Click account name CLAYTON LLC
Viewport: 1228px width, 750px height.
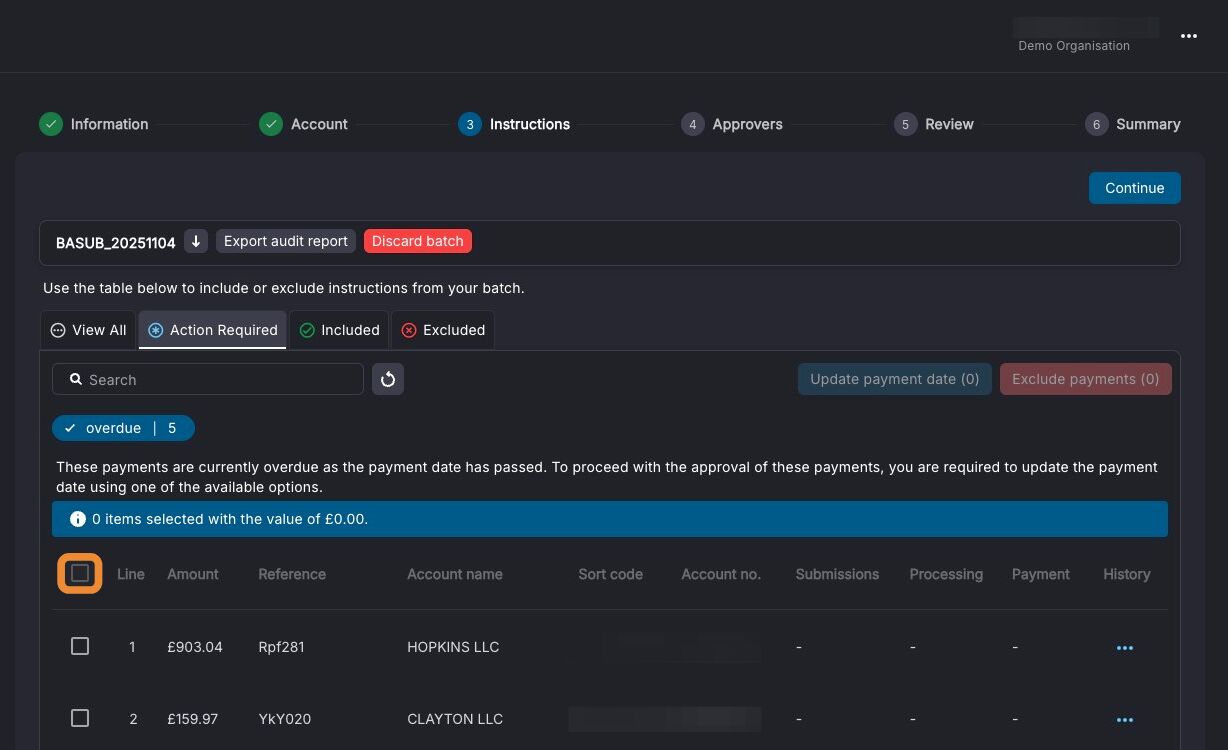tap(455, 719)
